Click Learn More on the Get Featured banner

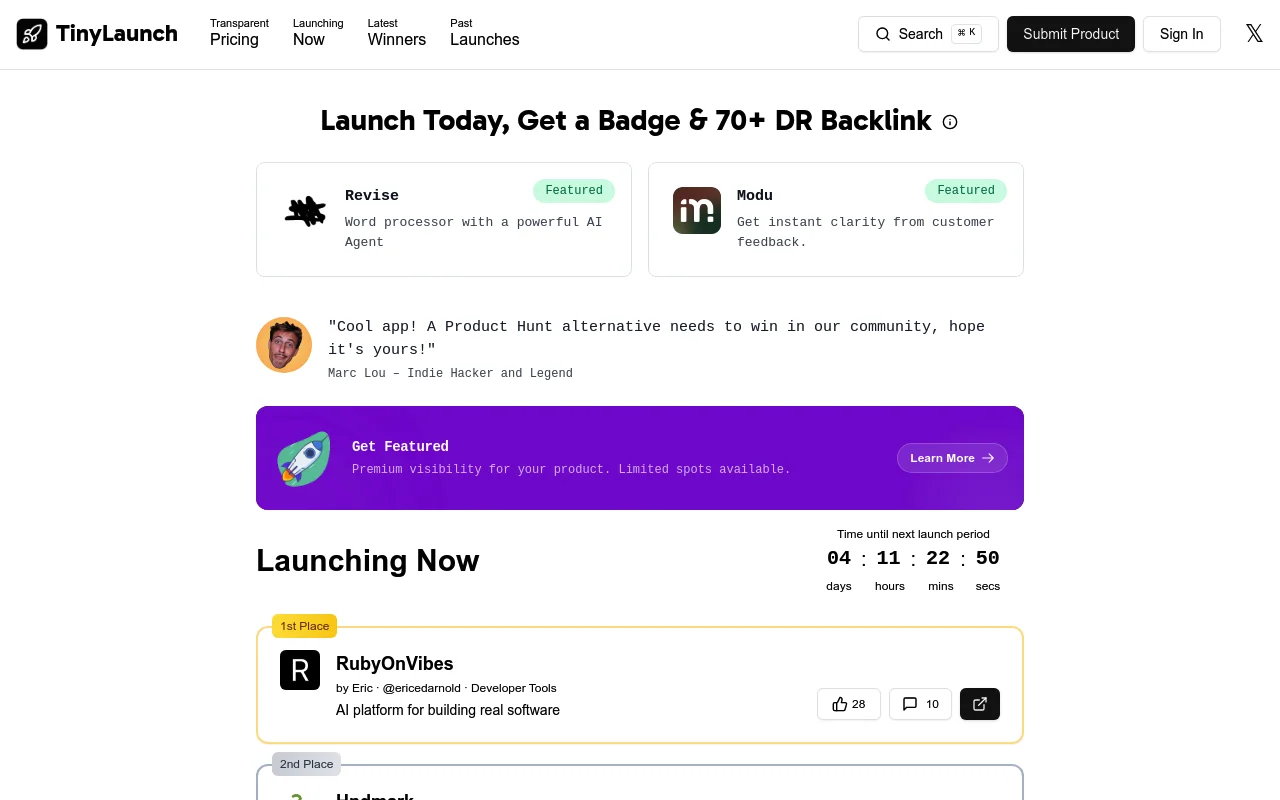coord(951,458)
